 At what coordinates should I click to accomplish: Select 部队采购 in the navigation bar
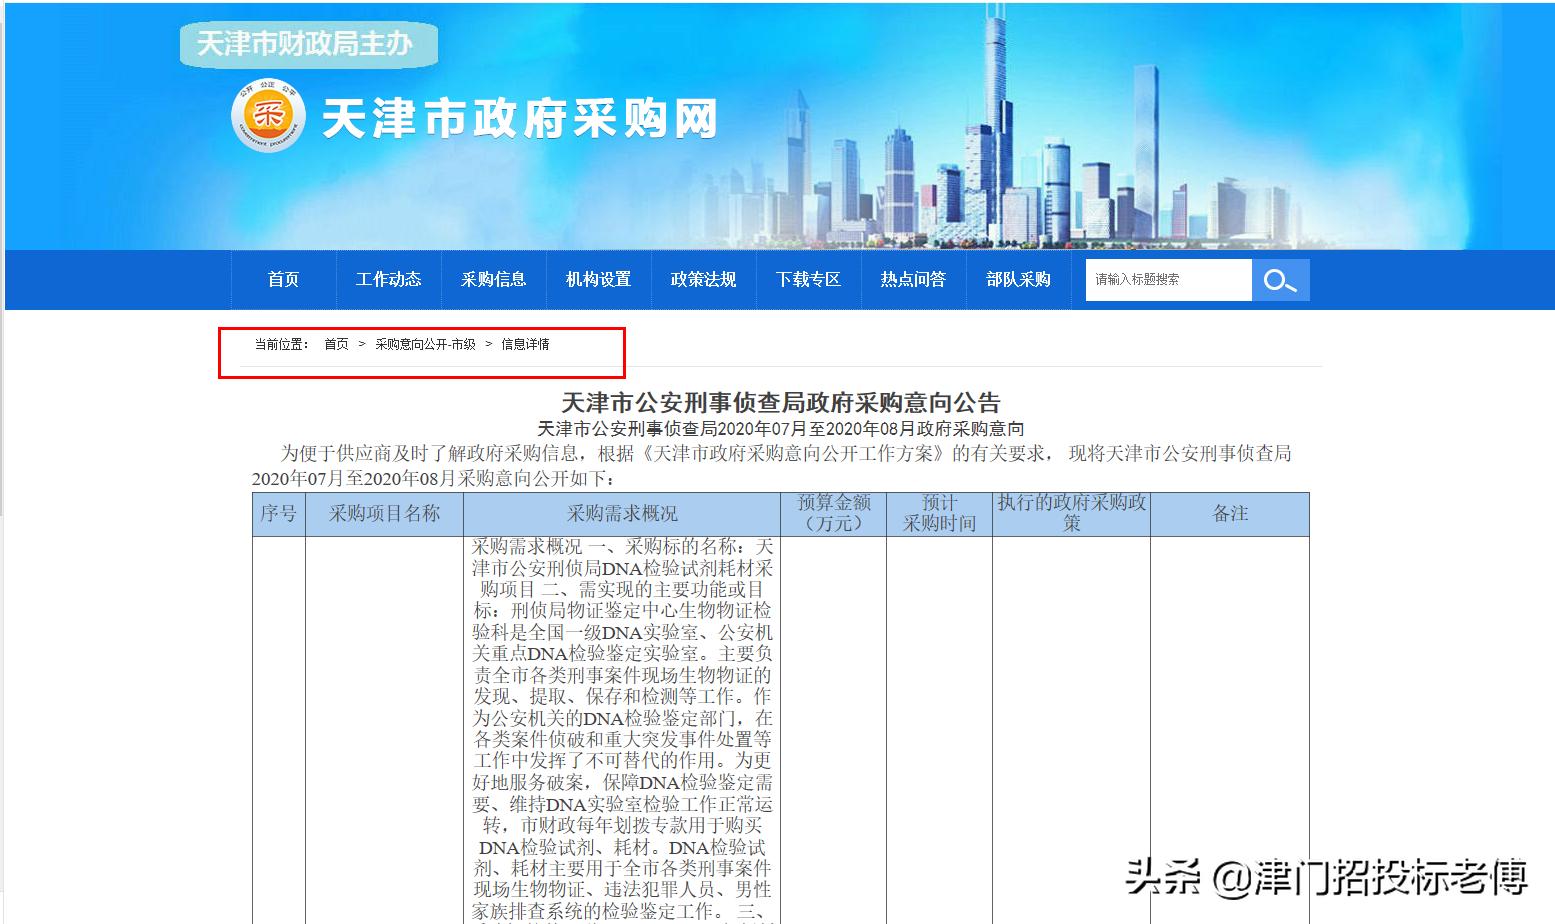(1018, 280)
